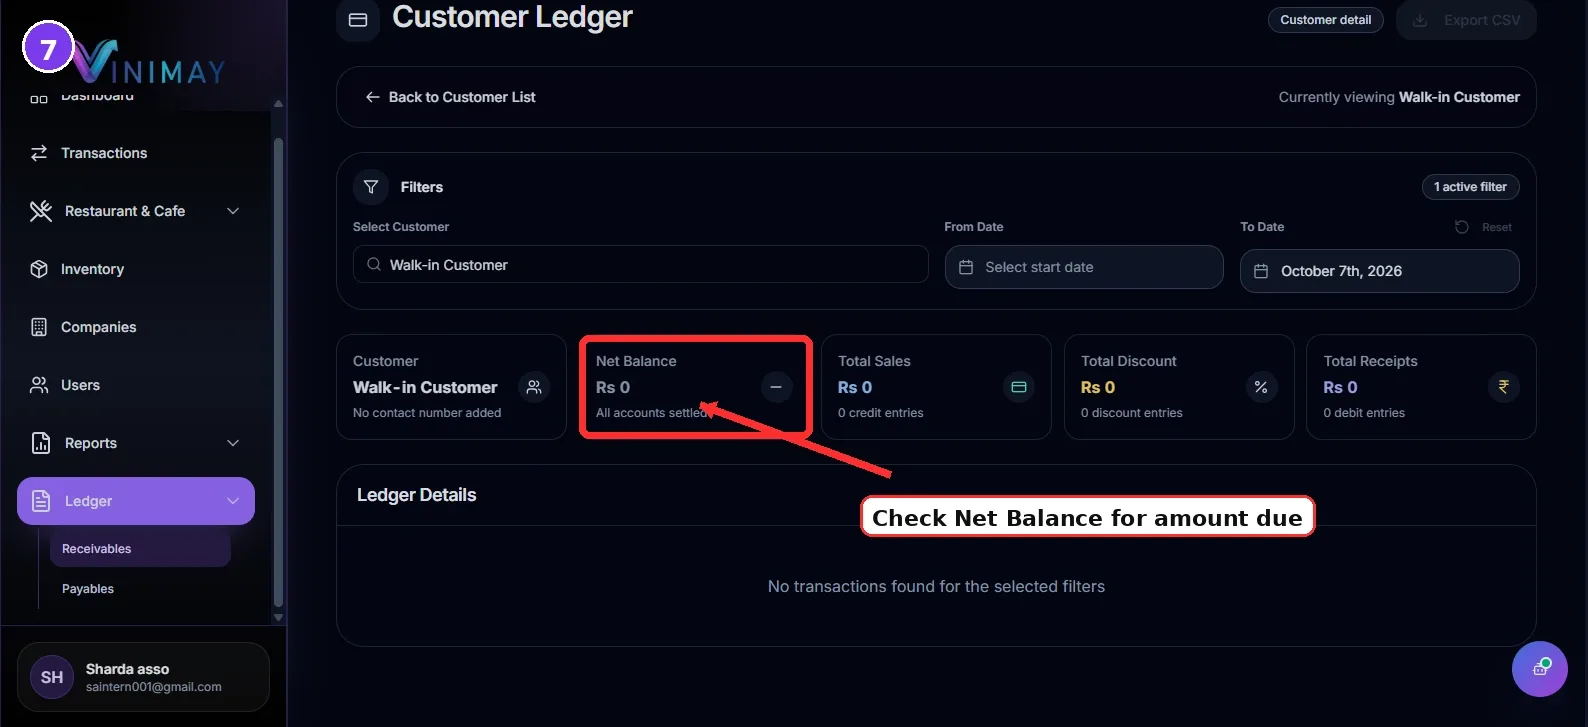Click the Walk-in Customer name in Customer card

click(425, 387)
